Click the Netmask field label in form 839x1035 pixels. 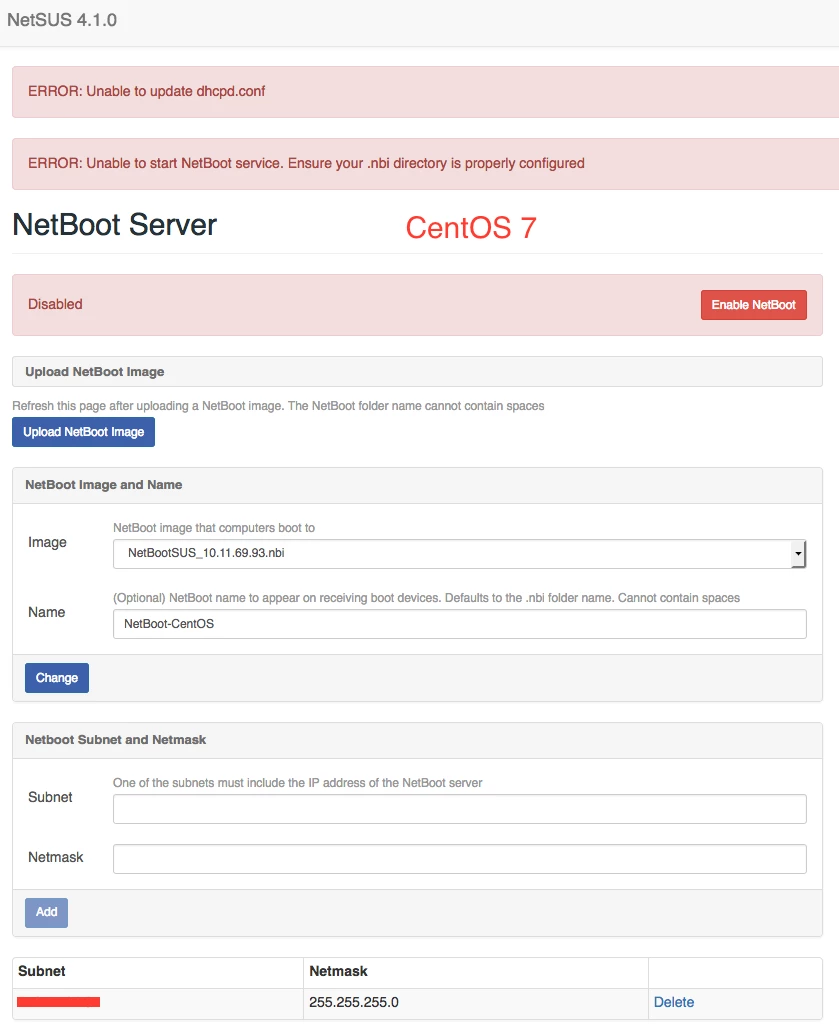click(x=55, y=857)
